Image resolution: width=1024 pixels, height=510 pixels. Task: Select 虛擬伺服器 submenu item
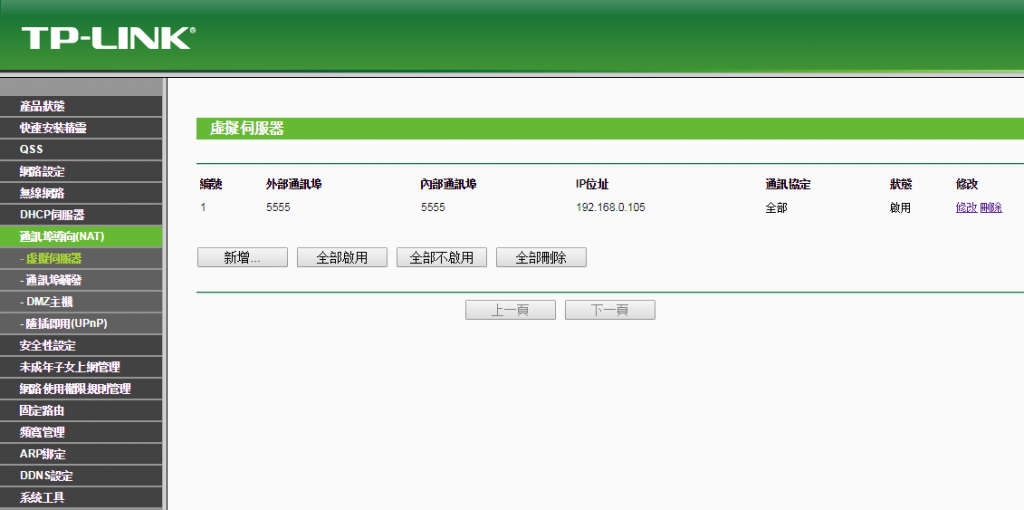click(81, 259)
